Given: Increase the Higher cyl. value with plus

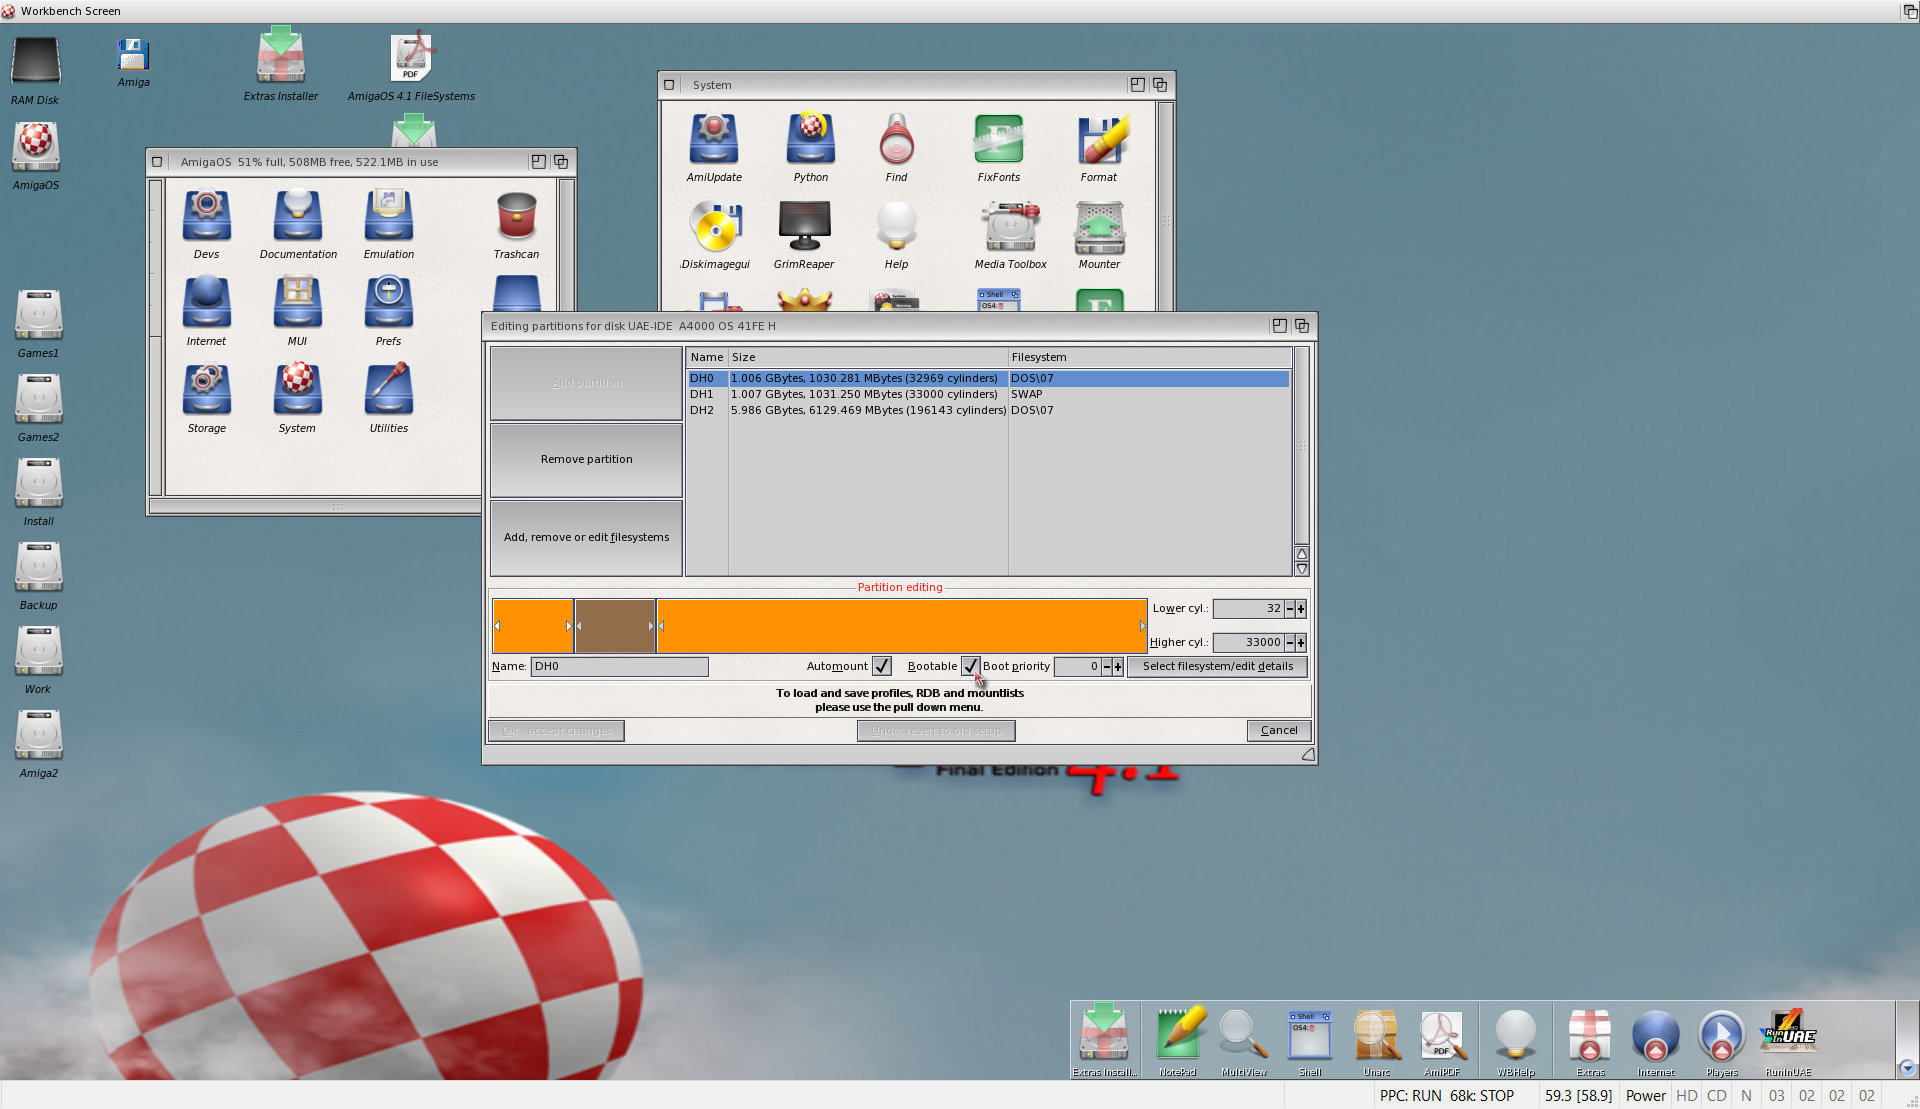Looking at the screenshot, I should pos(1301,643).
